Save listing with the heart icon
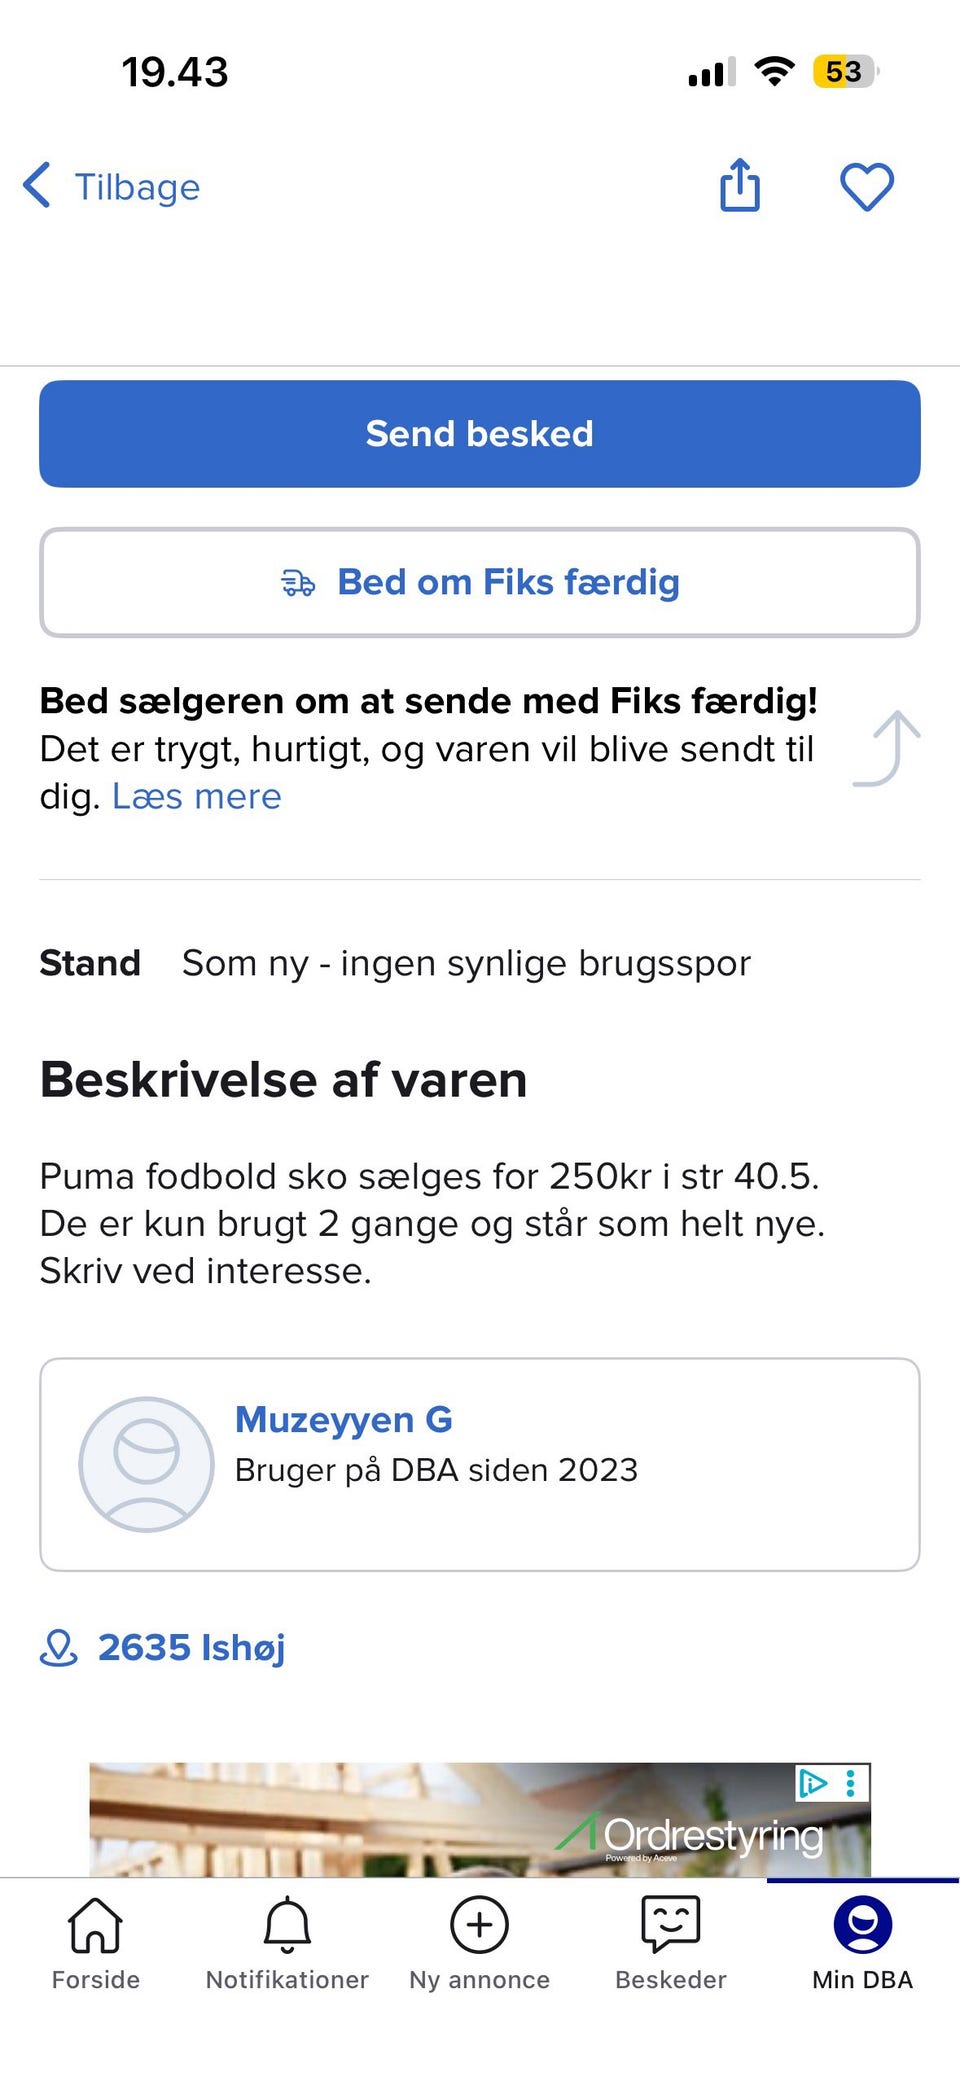 (866, 187)
